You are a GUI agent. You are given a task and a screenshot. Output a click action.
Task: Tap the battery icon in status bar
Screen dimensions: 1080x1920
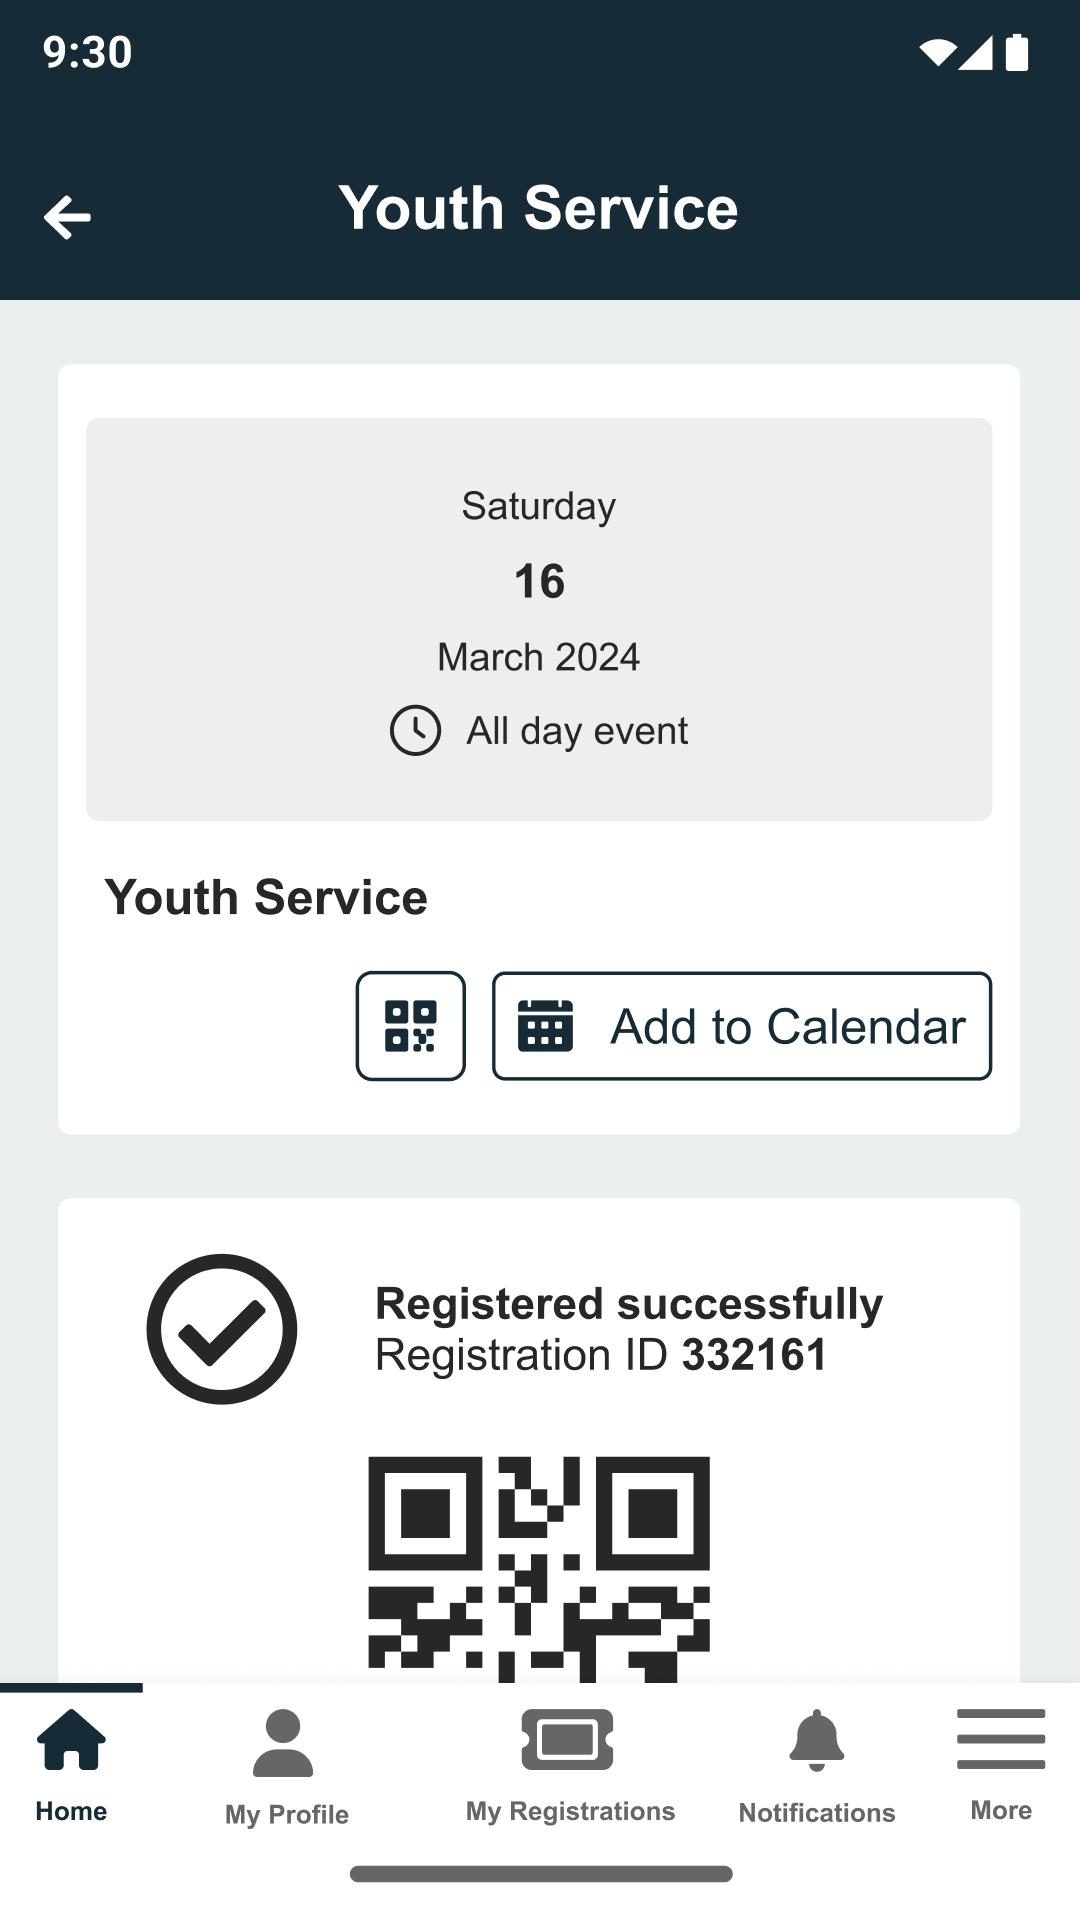click(1017, 52)
